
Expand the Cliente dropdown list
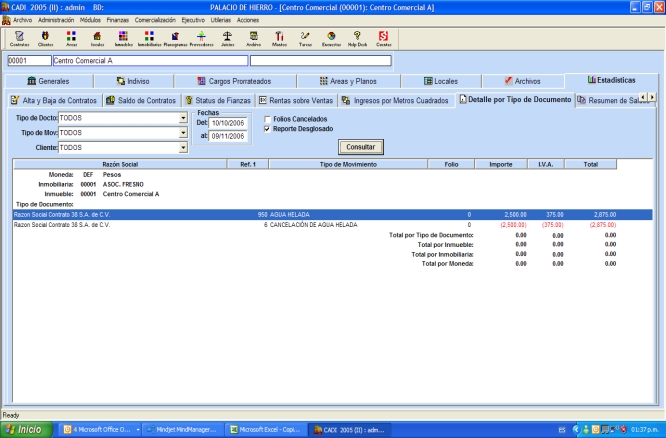click(x=183, y=147)
